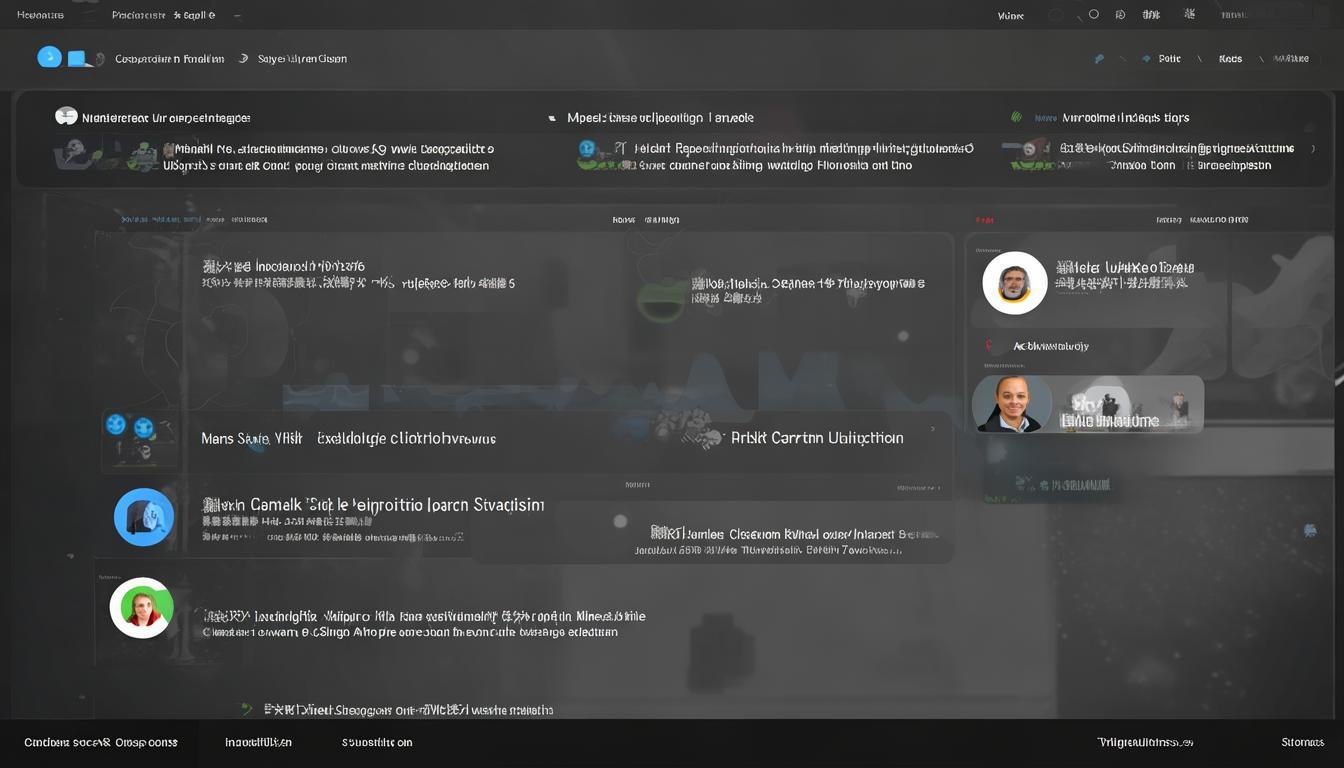Click the circle icon in top-right menu bar

point(1093,15)
